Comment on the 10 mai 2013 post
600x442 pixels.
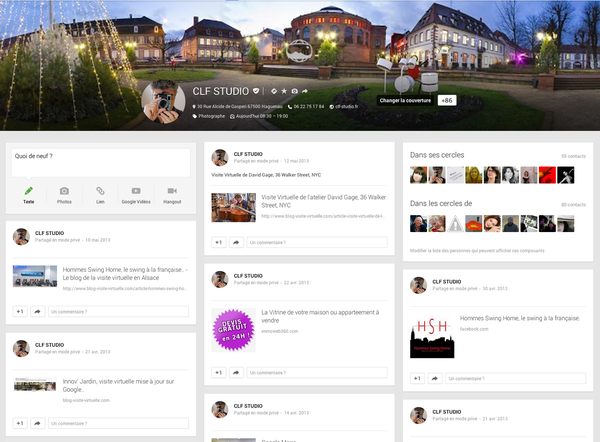pos(118,312)
